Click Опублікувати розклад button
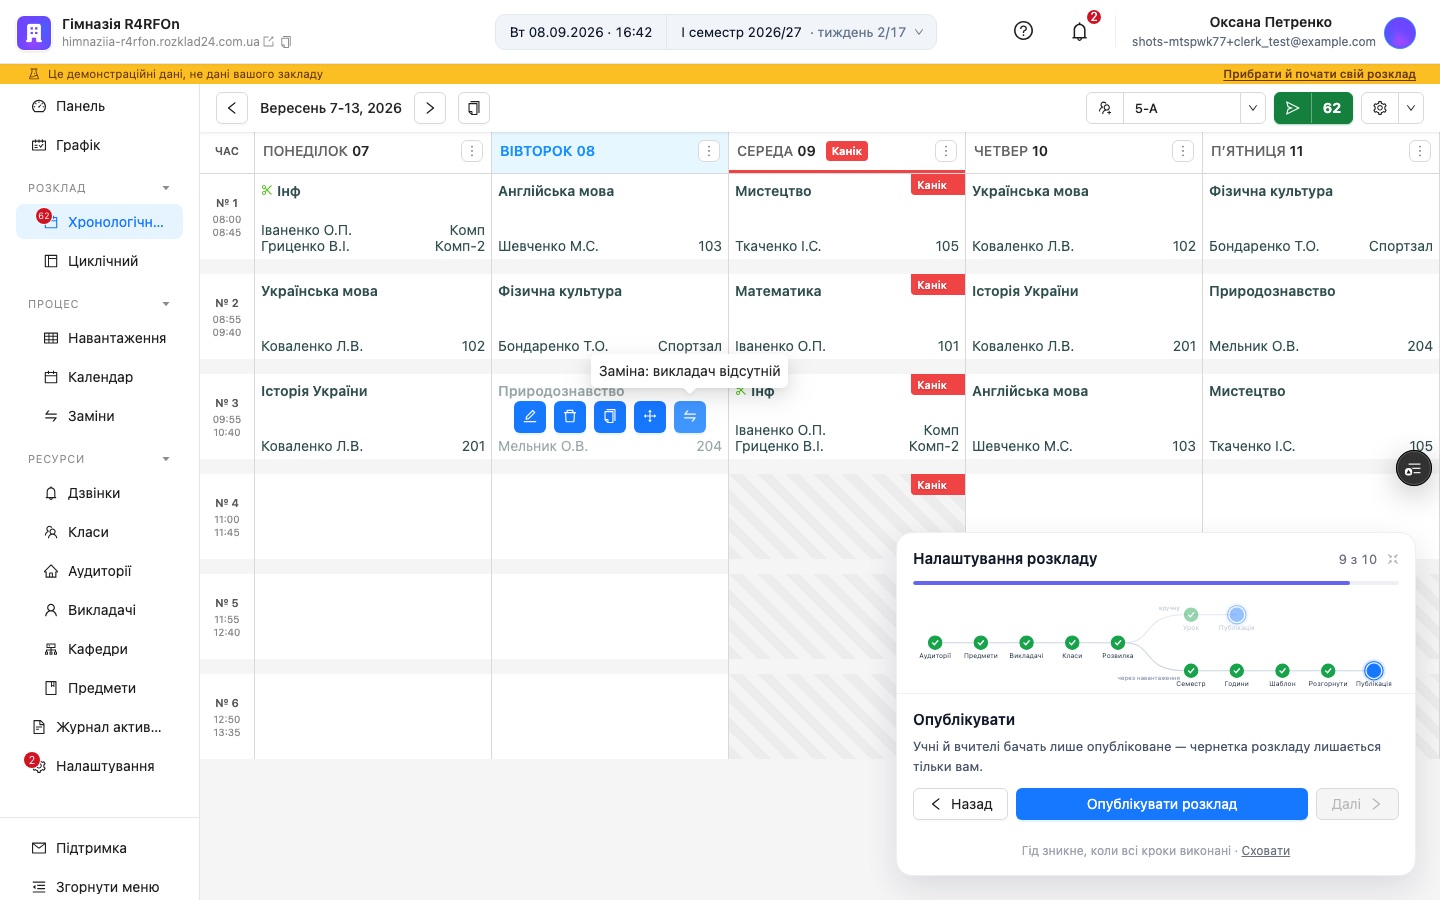 [x=1162, y=804]
